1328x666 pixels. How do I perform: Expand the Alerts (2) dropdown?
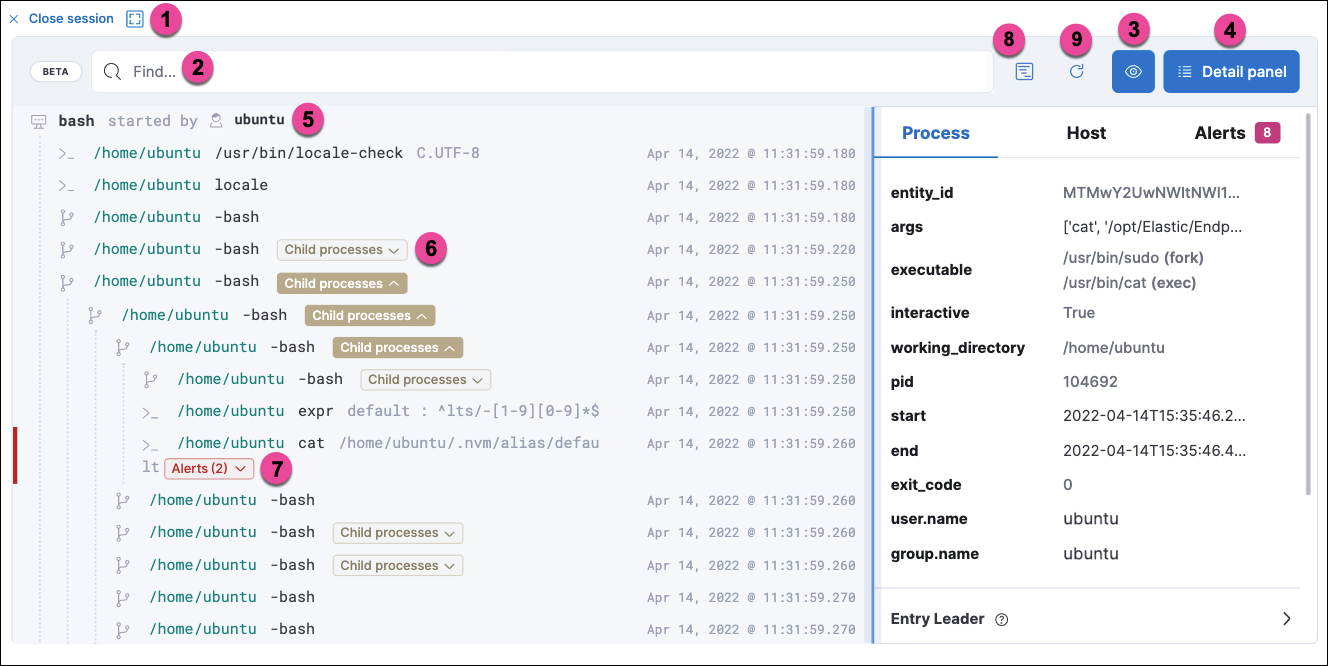point(208,468)
